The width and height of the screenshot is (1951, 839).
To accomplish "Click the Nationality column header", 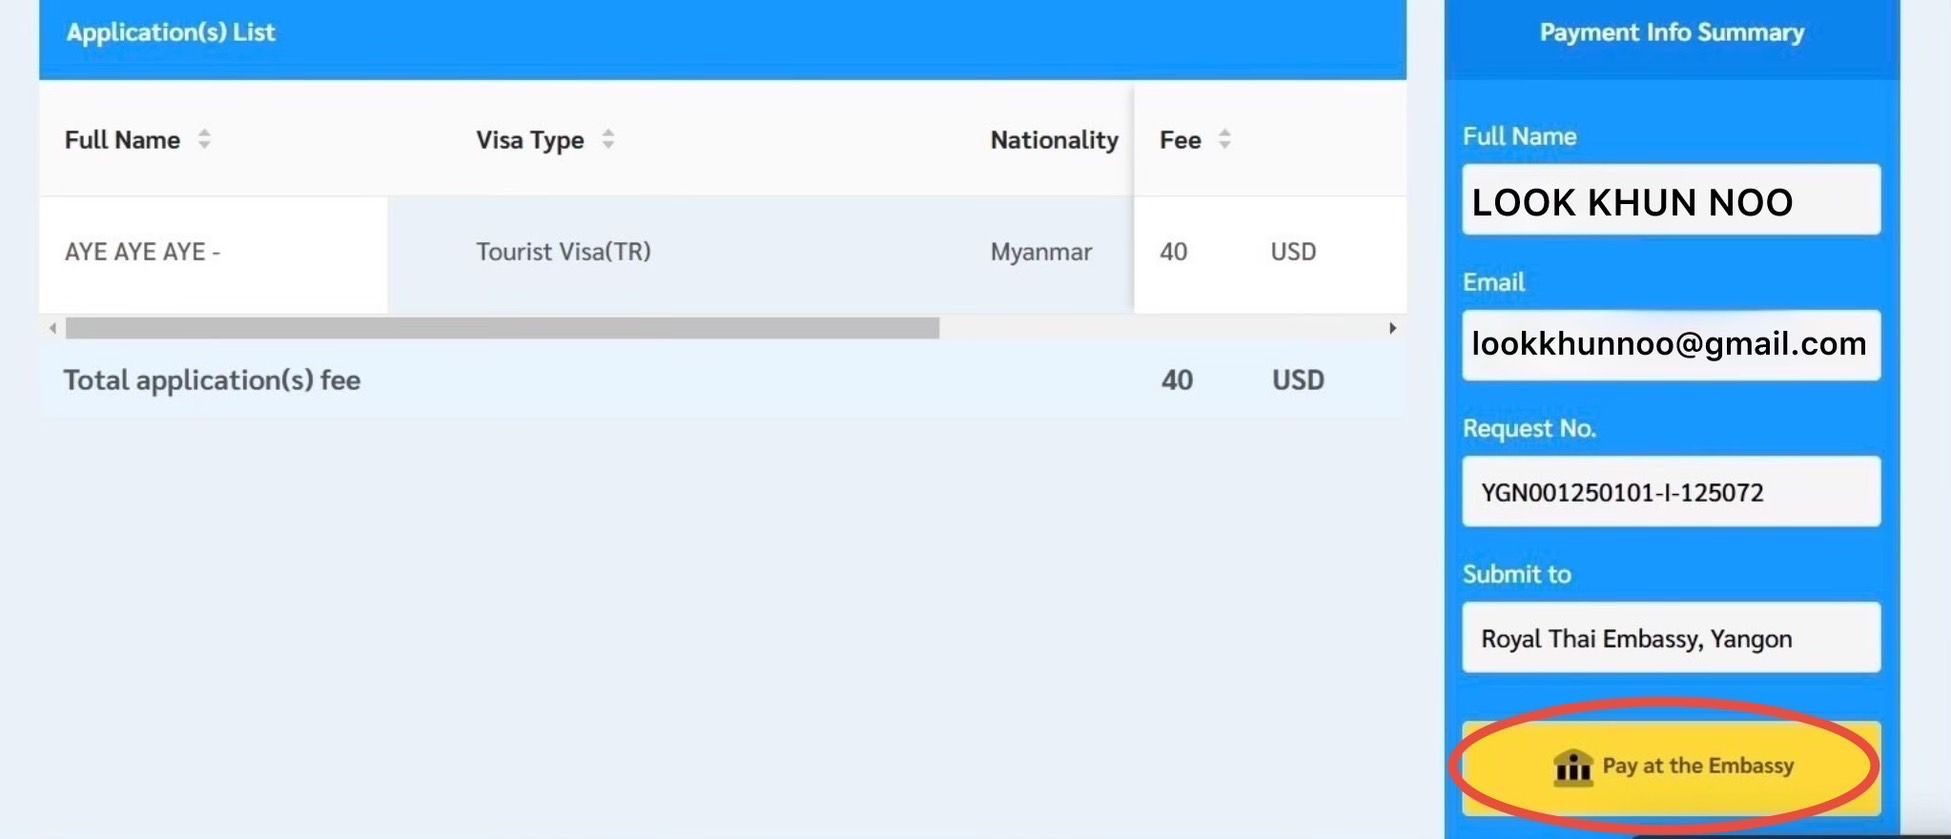I will pyautogui.click(x=1054, y=139).
